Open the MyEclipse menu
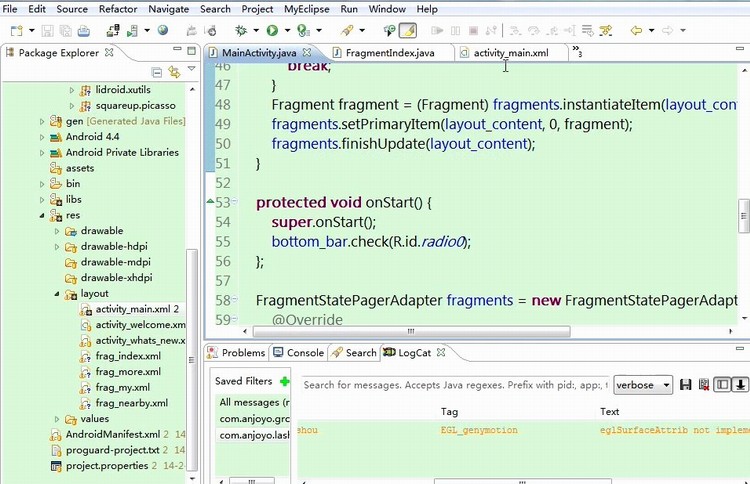 [307, 9]
